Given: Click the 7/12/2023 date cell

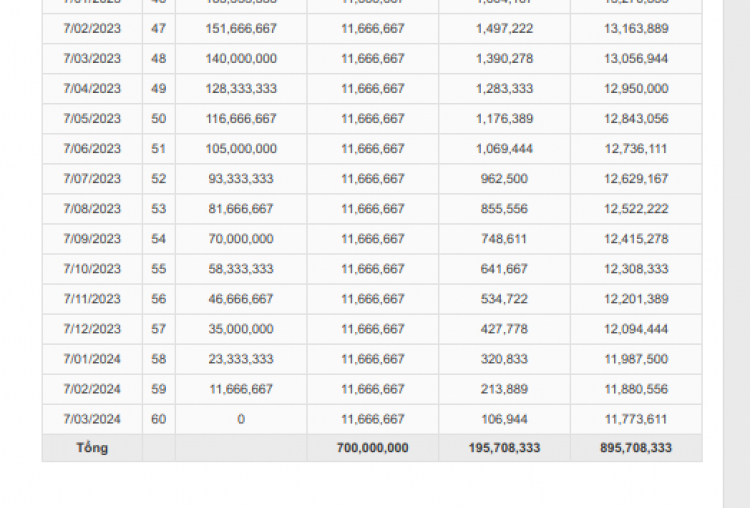Looking at the screenshot, I should pos(92,329).
